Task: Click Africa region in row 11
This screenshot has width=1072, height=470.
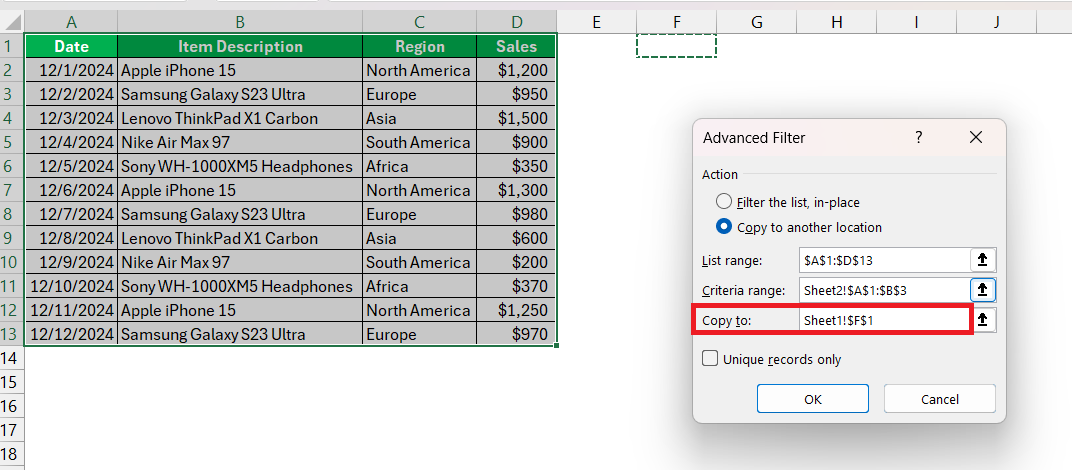Action: click(x=420, y=287)
